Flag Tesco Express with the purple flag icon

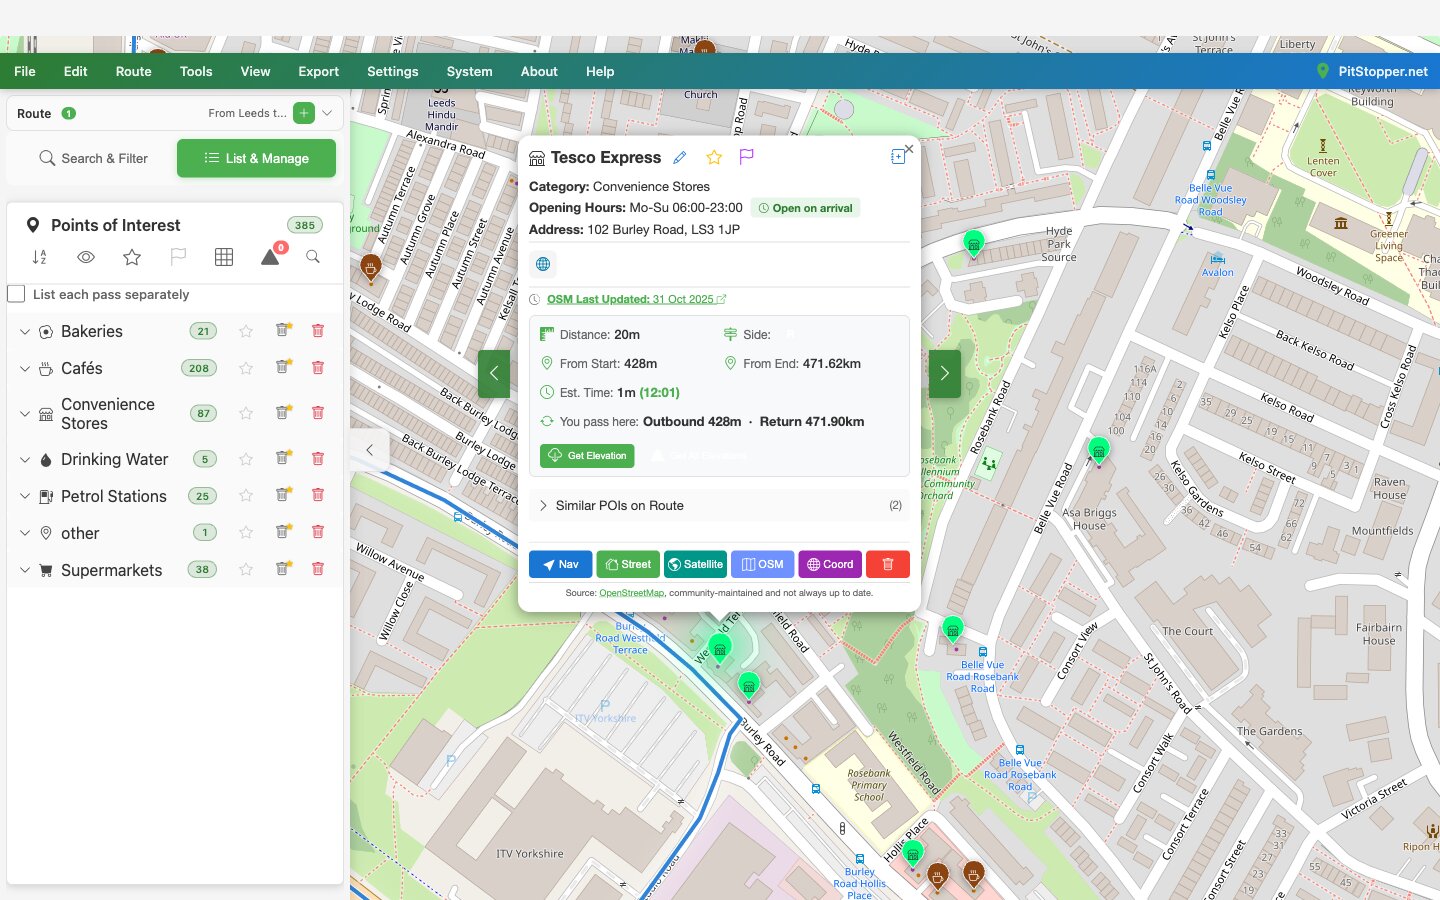[x=746, y=157]
